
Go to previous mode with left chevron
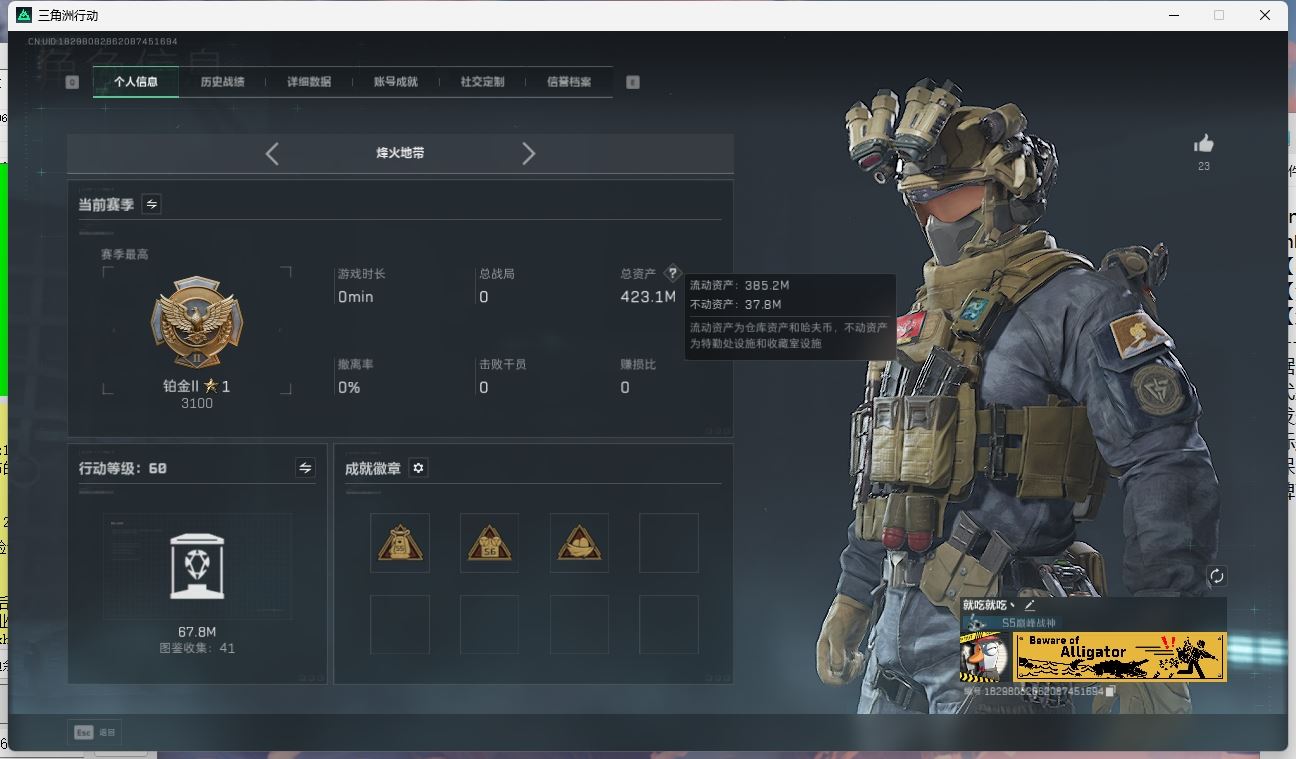click(272, 153)
